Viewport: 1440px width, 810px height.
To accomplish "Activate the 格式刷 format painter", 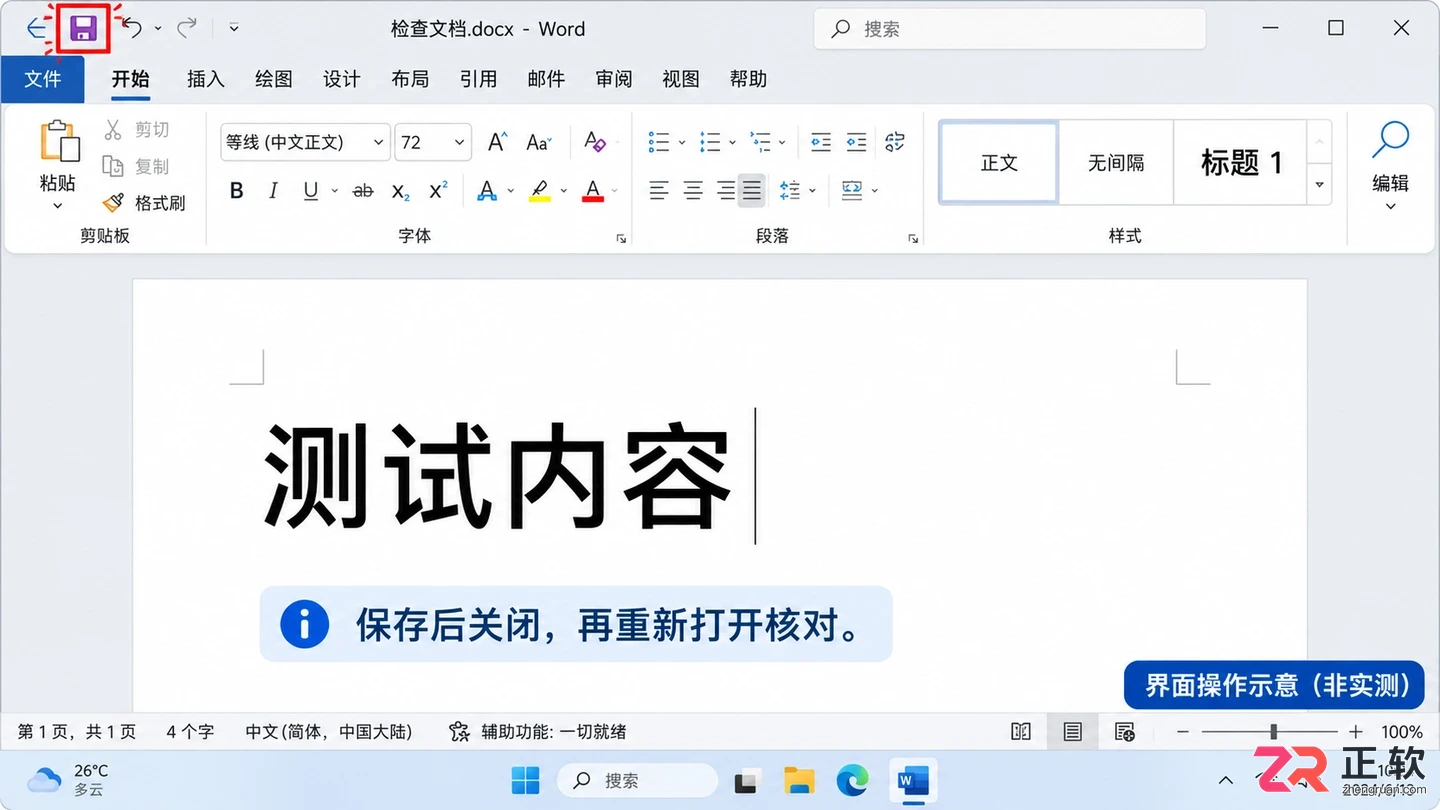I will pyautogui.click(x=144, y=203).
